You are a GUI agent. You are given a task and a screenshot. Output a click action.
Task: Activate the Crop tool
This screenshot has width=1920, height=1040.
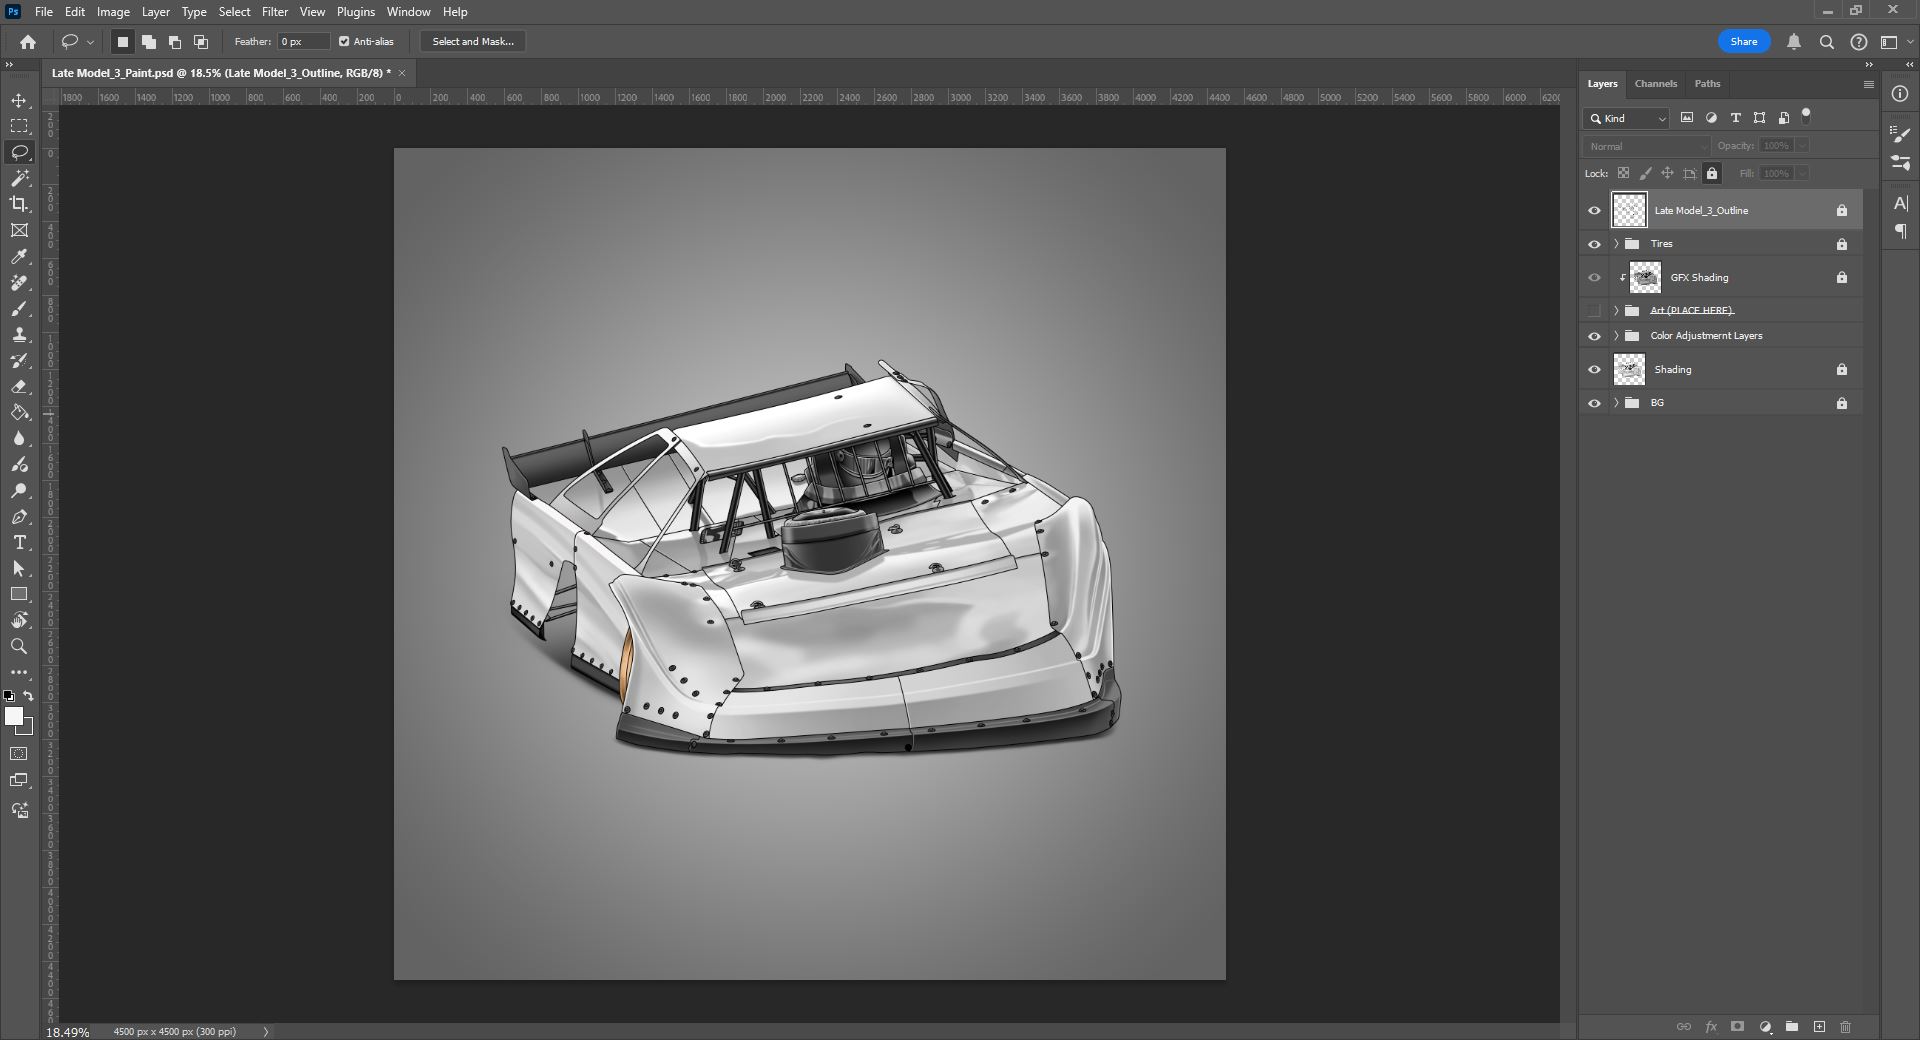(x=19, y=204)
